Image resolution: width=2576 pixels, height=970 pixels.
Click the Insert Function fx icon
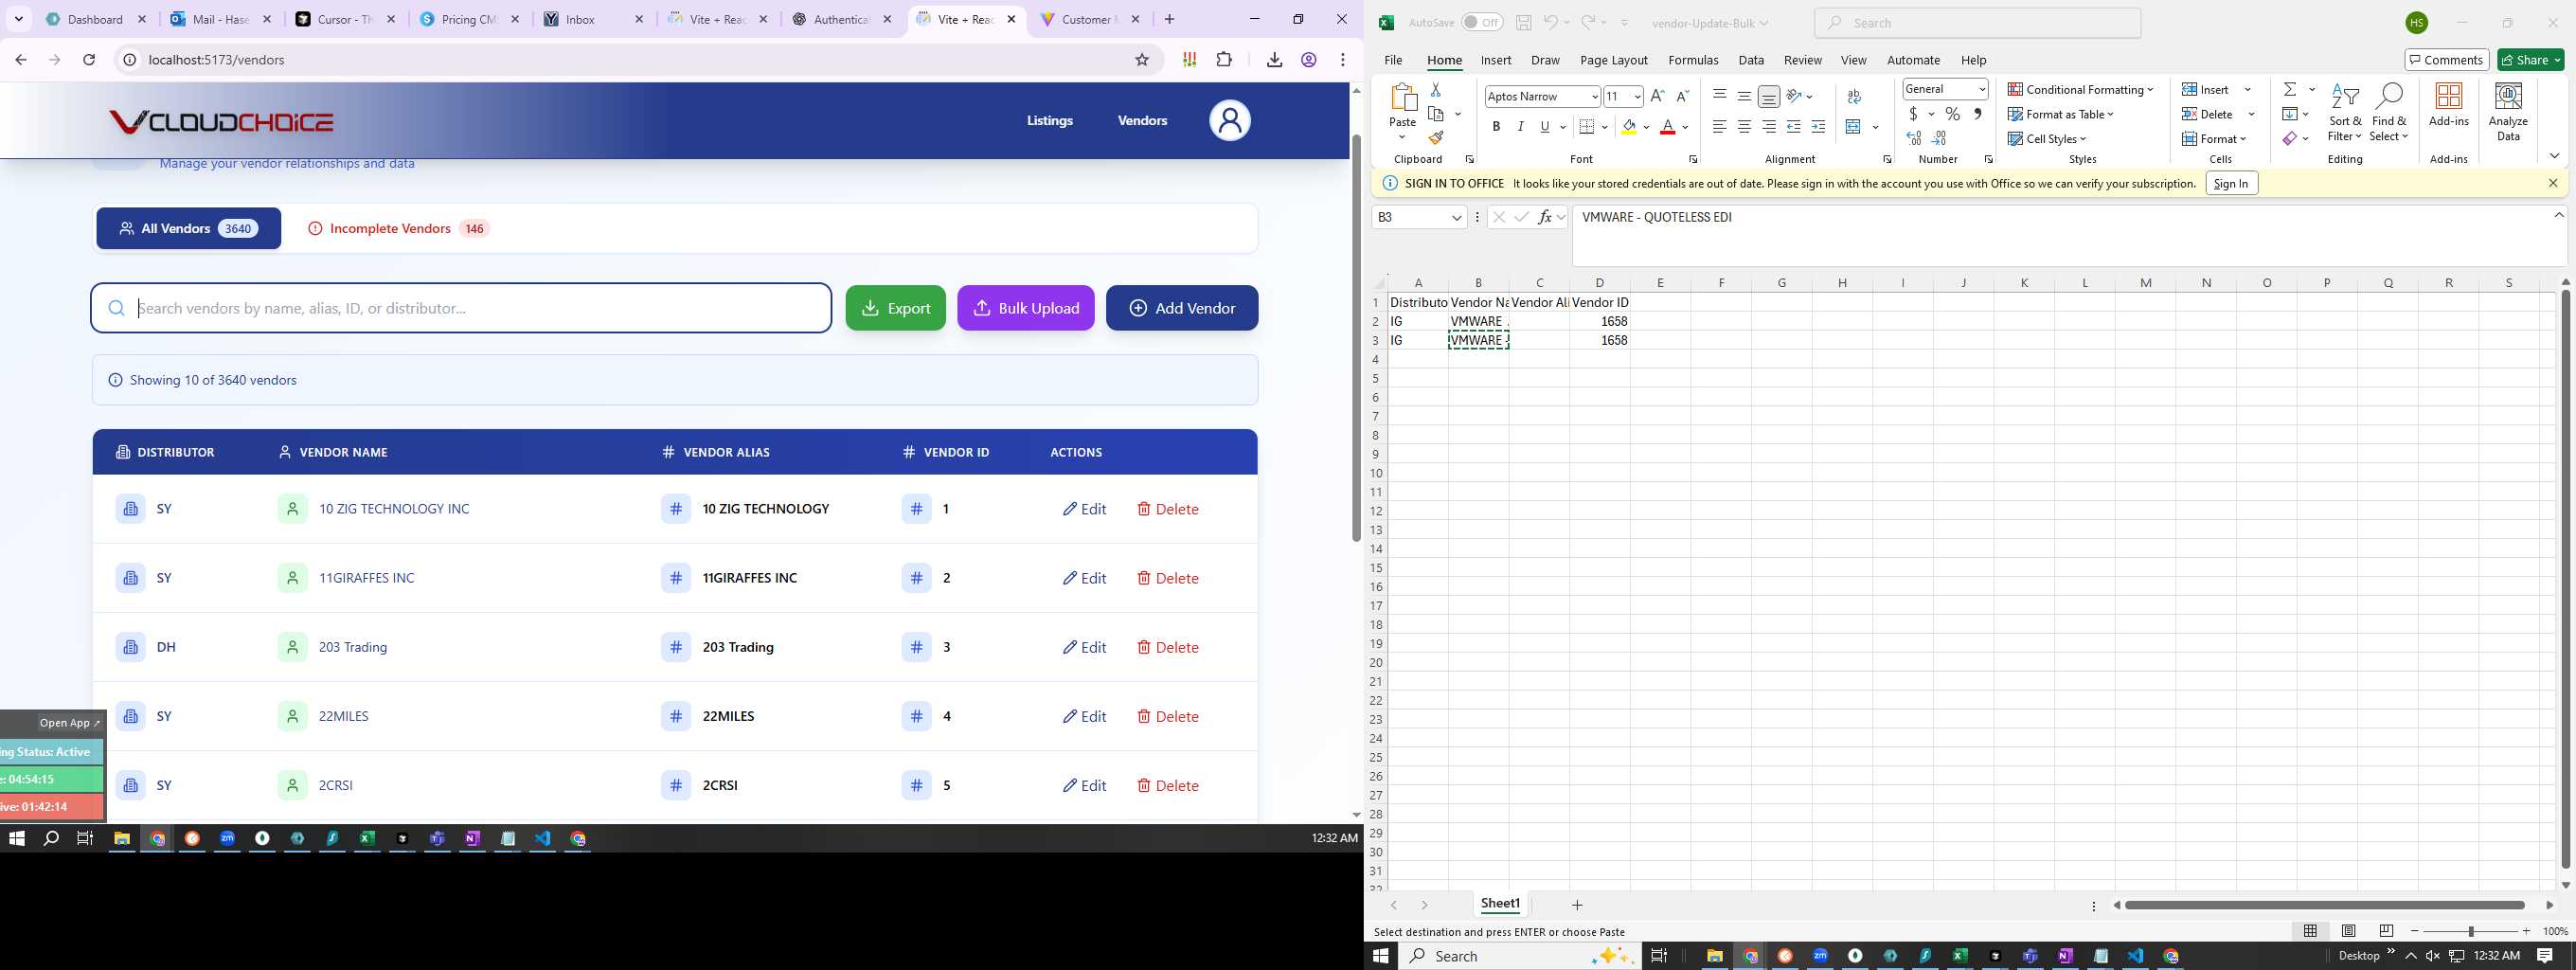1545,217
